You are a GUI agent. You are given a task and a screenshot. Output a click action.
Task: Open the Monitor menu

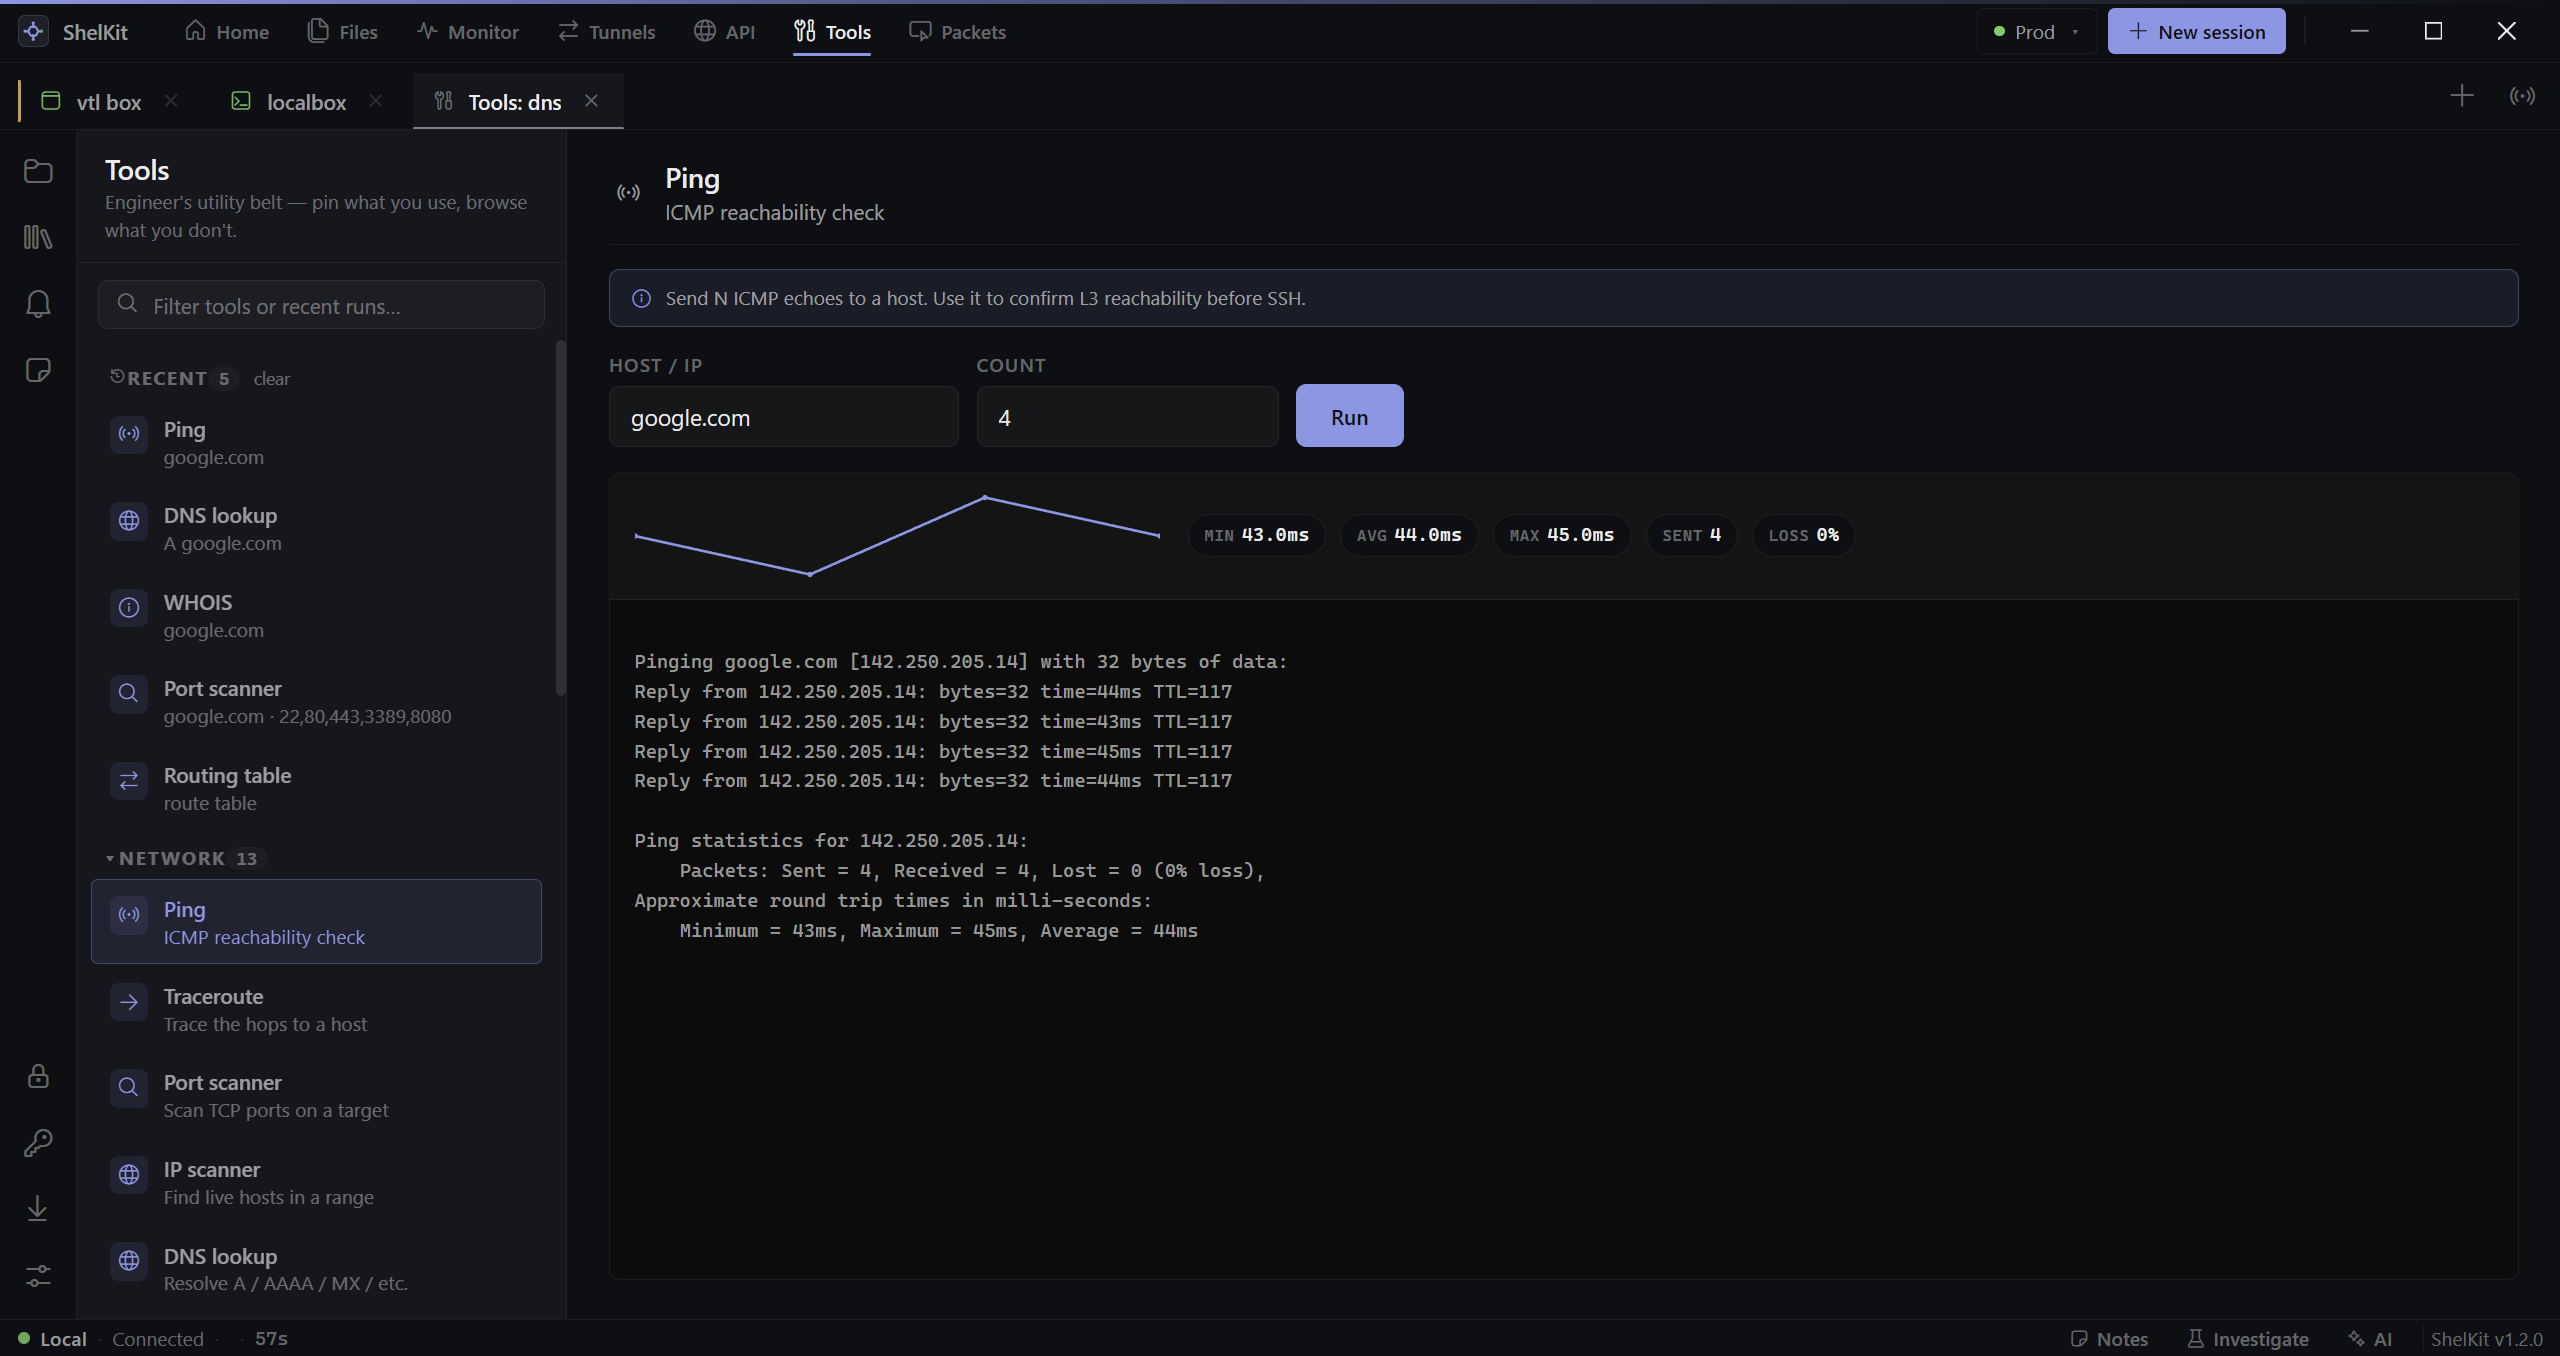(468, 32)
